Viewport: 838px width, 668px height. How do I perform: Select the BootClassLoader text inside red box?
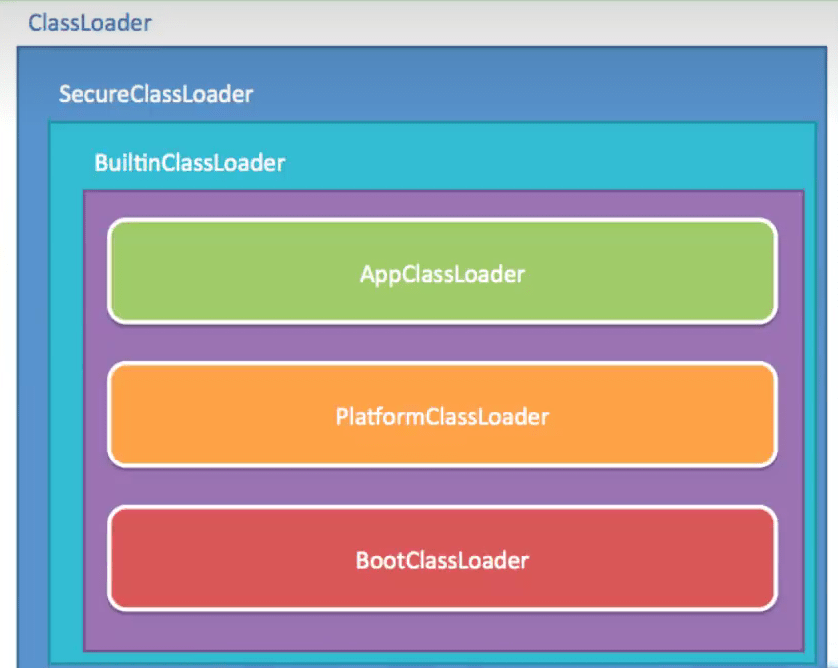pos(442,560)
